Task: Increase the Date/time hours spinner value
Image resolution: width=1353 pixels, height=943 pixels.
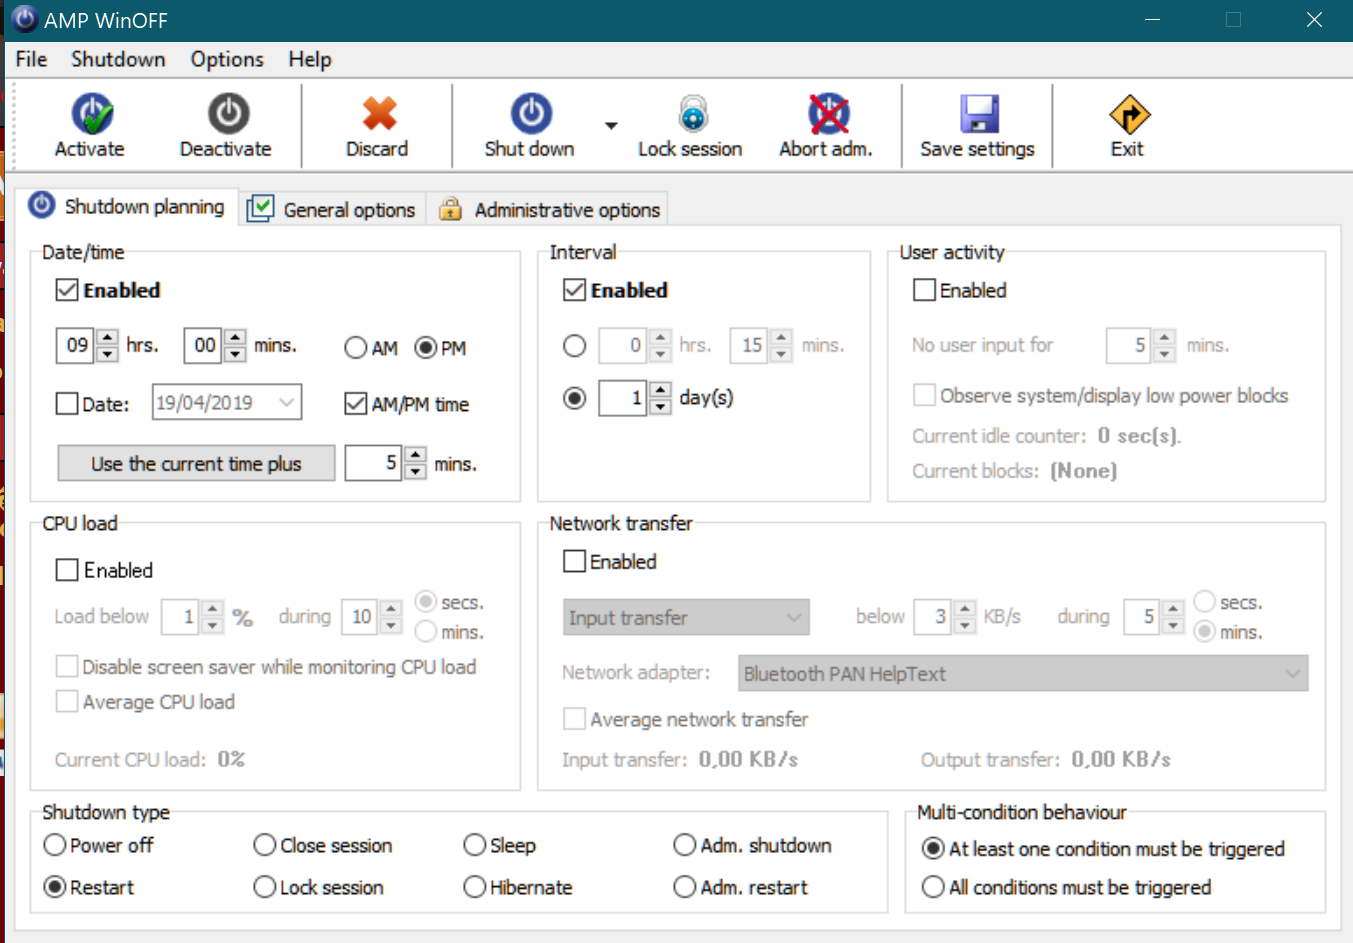Action: [x=108, y=337]
